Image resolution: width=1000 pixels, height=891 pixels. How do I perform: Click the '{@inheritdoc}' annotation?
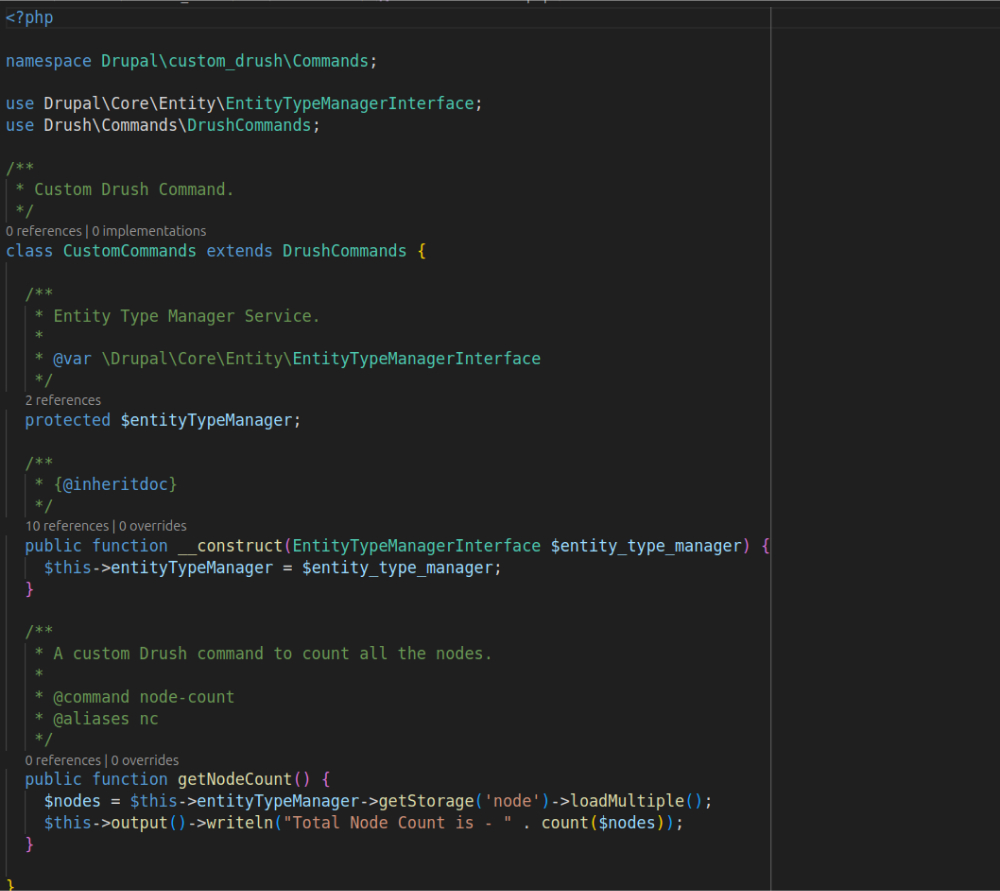[115, 485]
